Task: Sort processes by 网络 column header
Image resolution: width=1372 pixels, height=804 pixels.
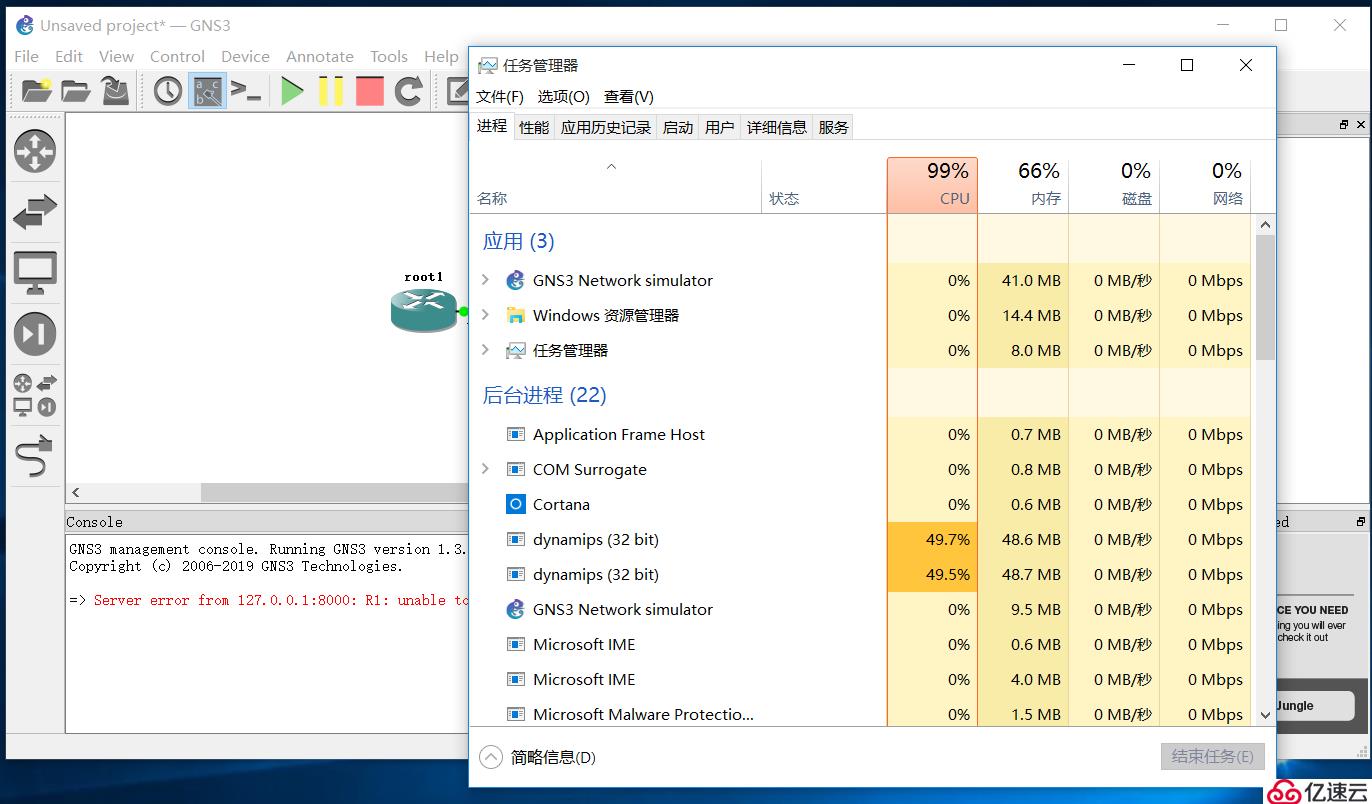Action: (1205, 185)
